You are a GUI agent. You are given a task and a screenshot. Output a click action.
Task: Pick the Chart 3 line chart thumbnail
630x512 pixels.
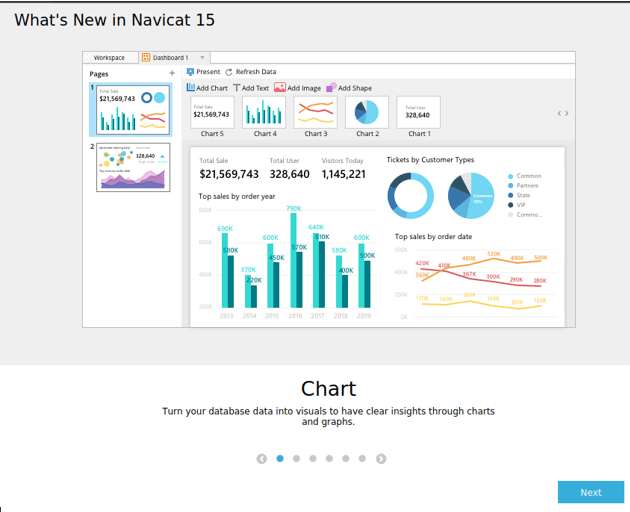[315, 112]
